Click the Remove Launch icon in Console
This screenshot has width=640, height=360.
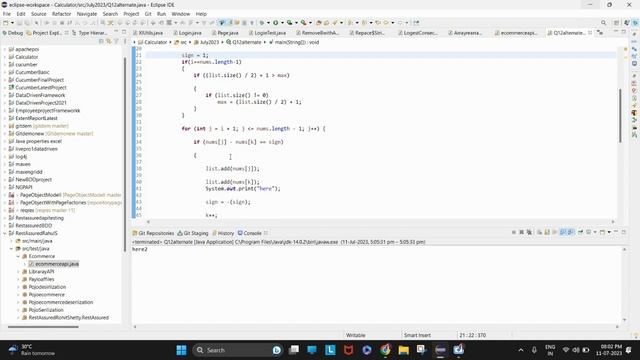[522, 232]
